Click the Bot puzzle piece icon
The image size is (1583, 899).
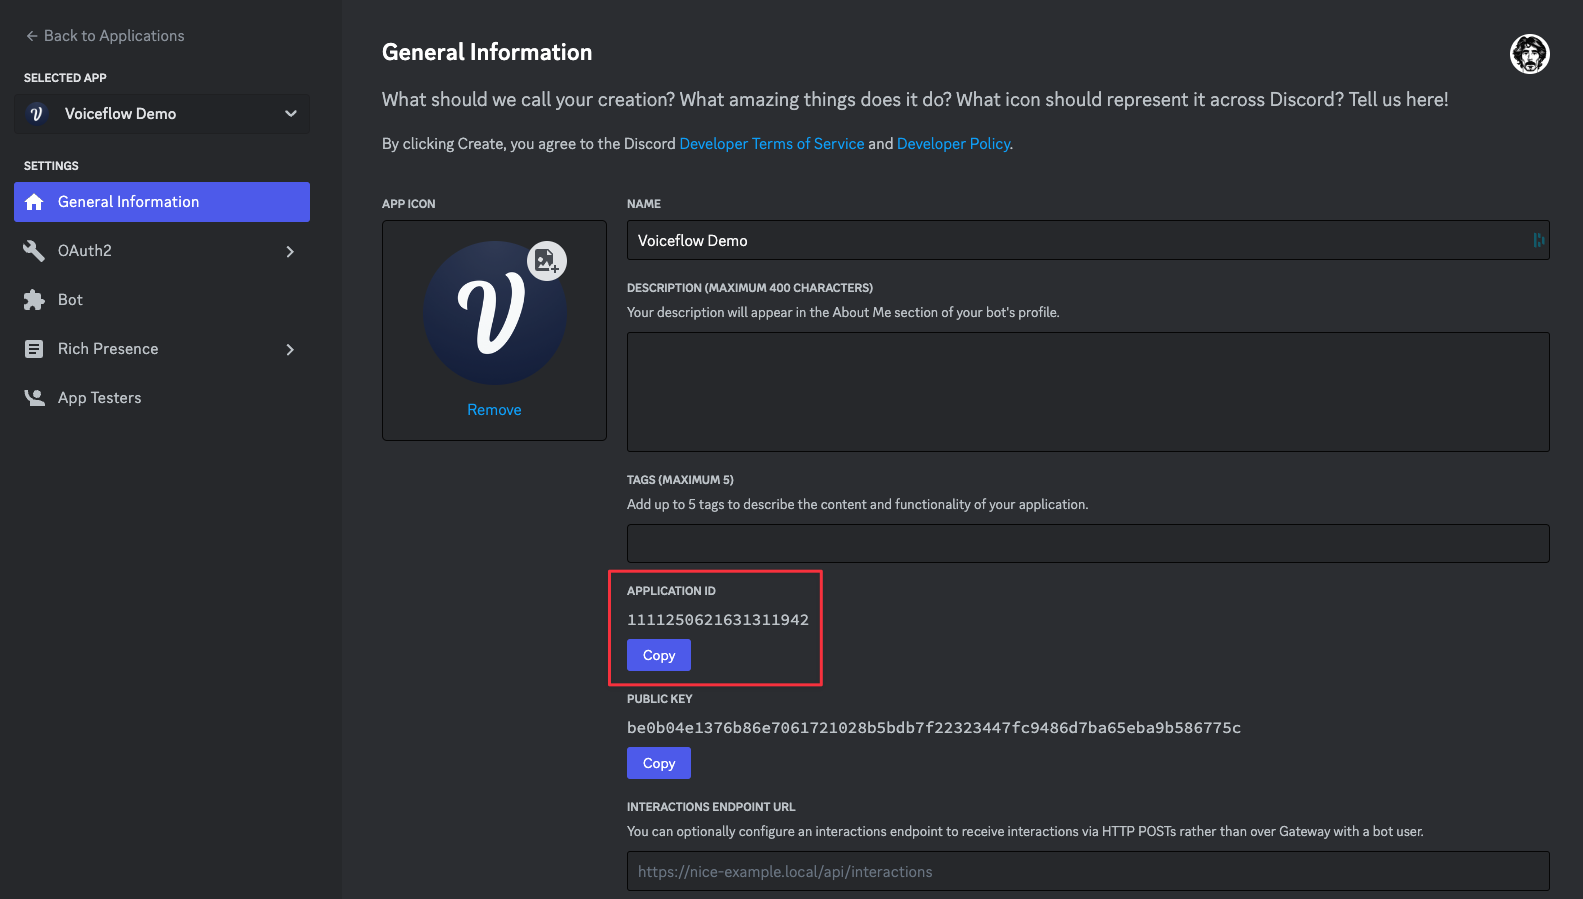pos(34,300)
